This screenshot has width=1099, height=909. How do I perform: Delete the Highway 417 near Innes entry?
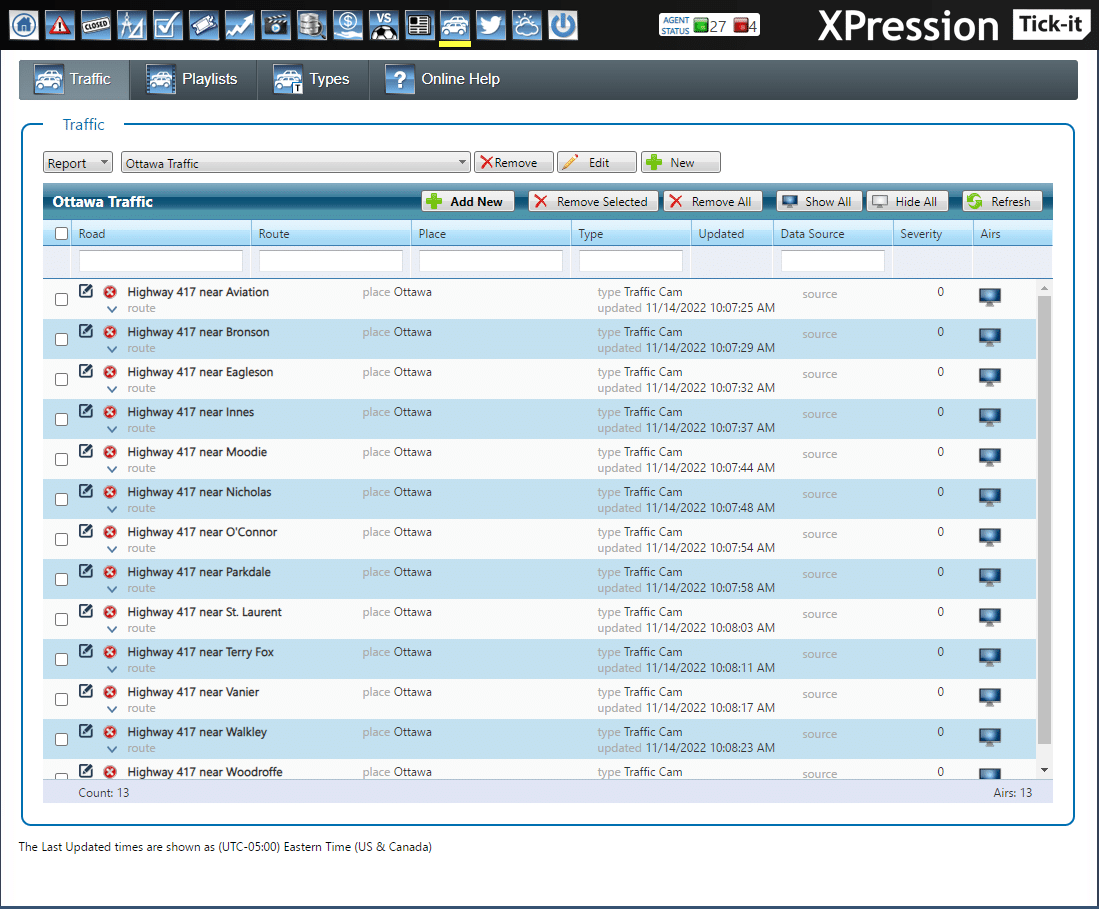[110, 411]
